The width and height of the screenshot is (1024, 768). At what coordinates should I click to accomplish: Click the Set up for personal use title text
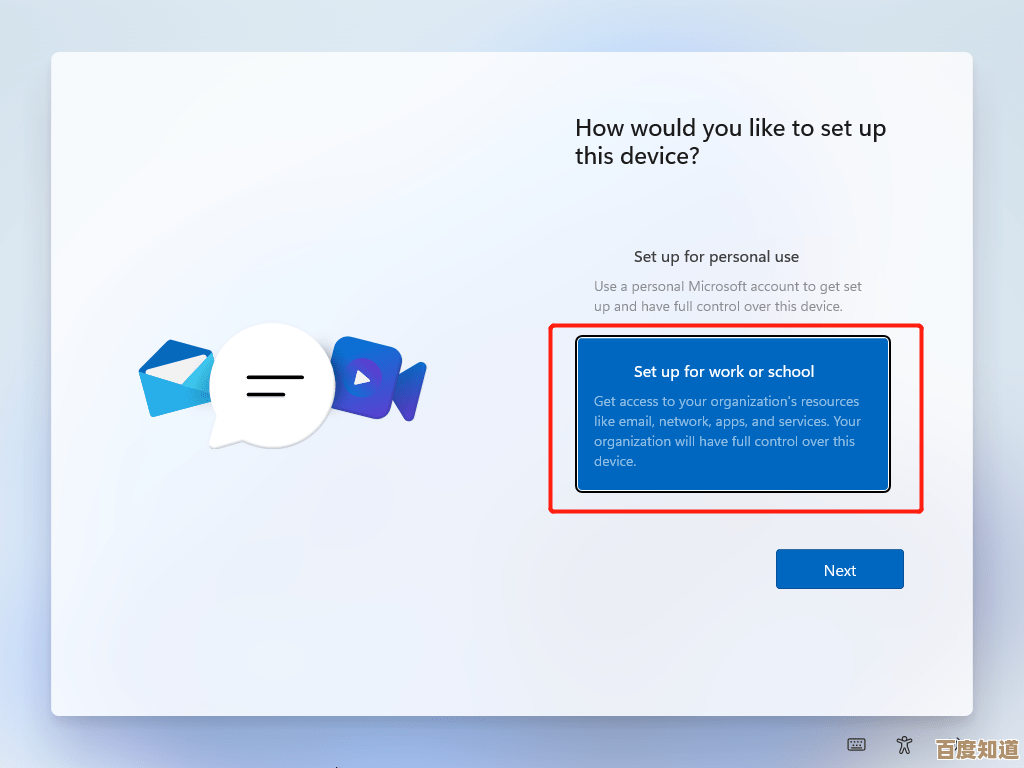(x=716, y=257)
